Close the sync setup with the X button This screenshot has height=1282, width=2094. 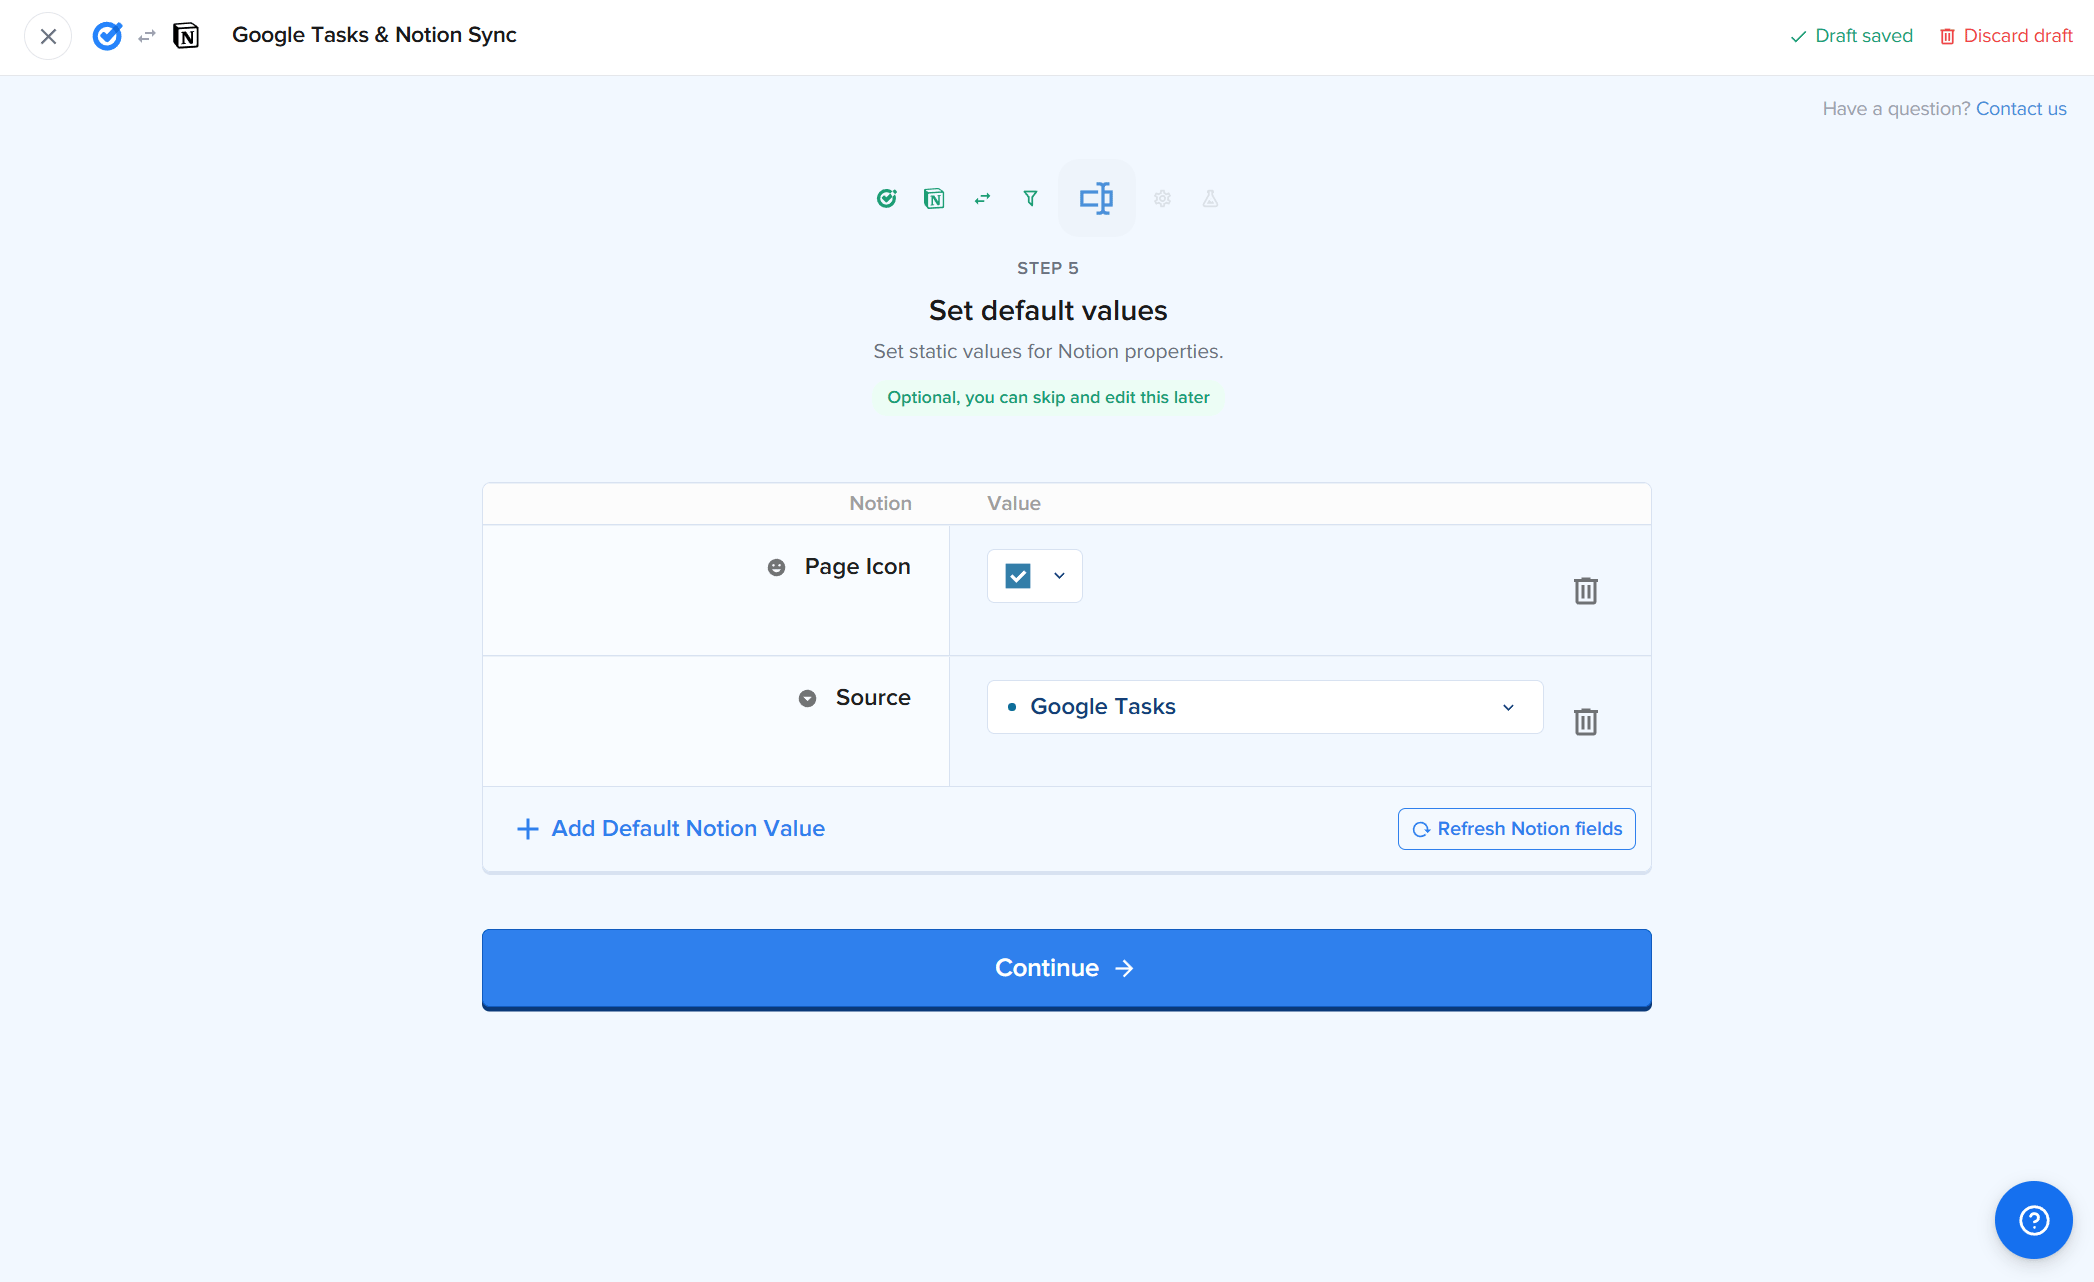tap(48, 37)
